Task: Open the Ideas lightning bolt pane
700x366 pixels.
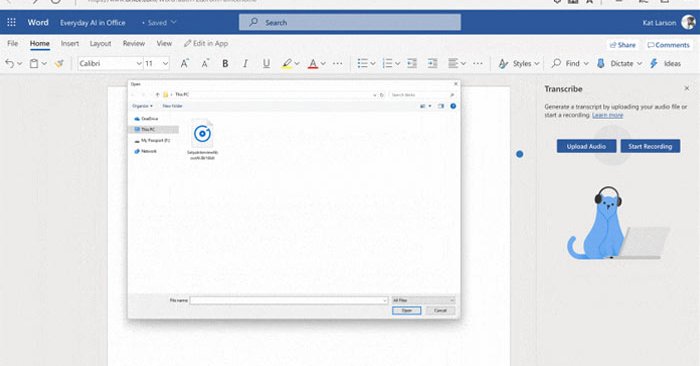Action: tap(665, 64)
